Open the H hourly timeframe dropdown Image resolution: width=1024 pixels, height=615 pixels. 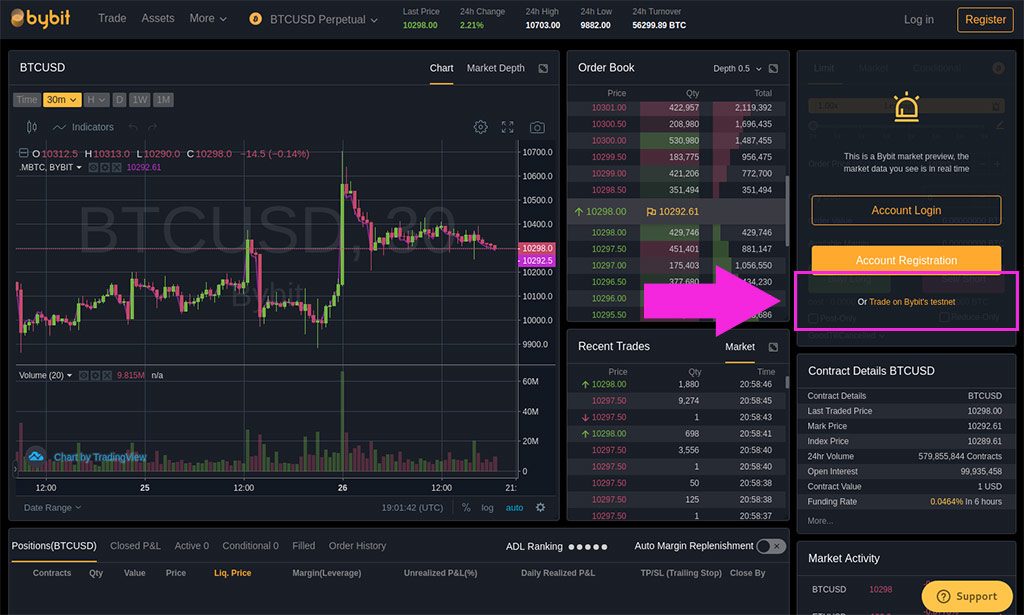point(96,100)
